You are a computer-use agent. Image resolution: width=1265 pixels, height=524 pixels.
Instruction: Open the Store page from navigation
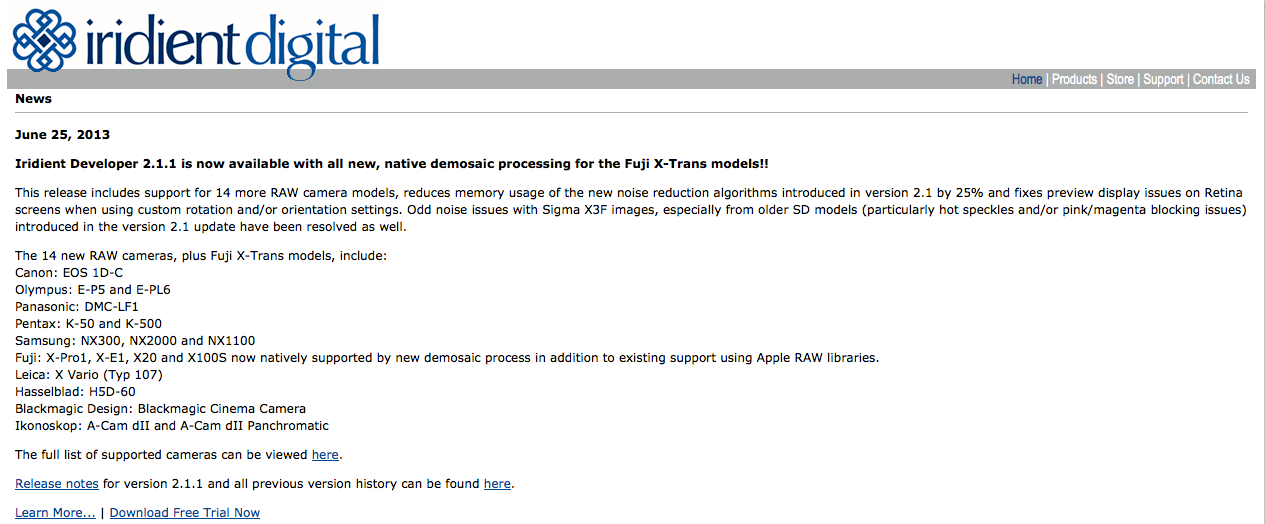click(1120, 79)
